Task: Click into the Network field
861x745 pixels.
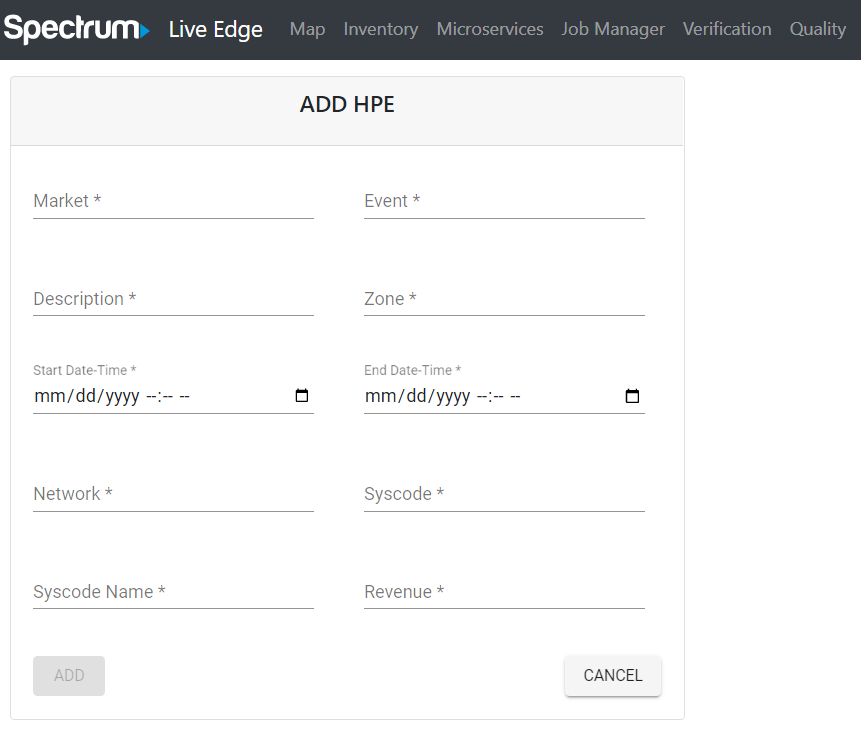Action: point(173,494)
